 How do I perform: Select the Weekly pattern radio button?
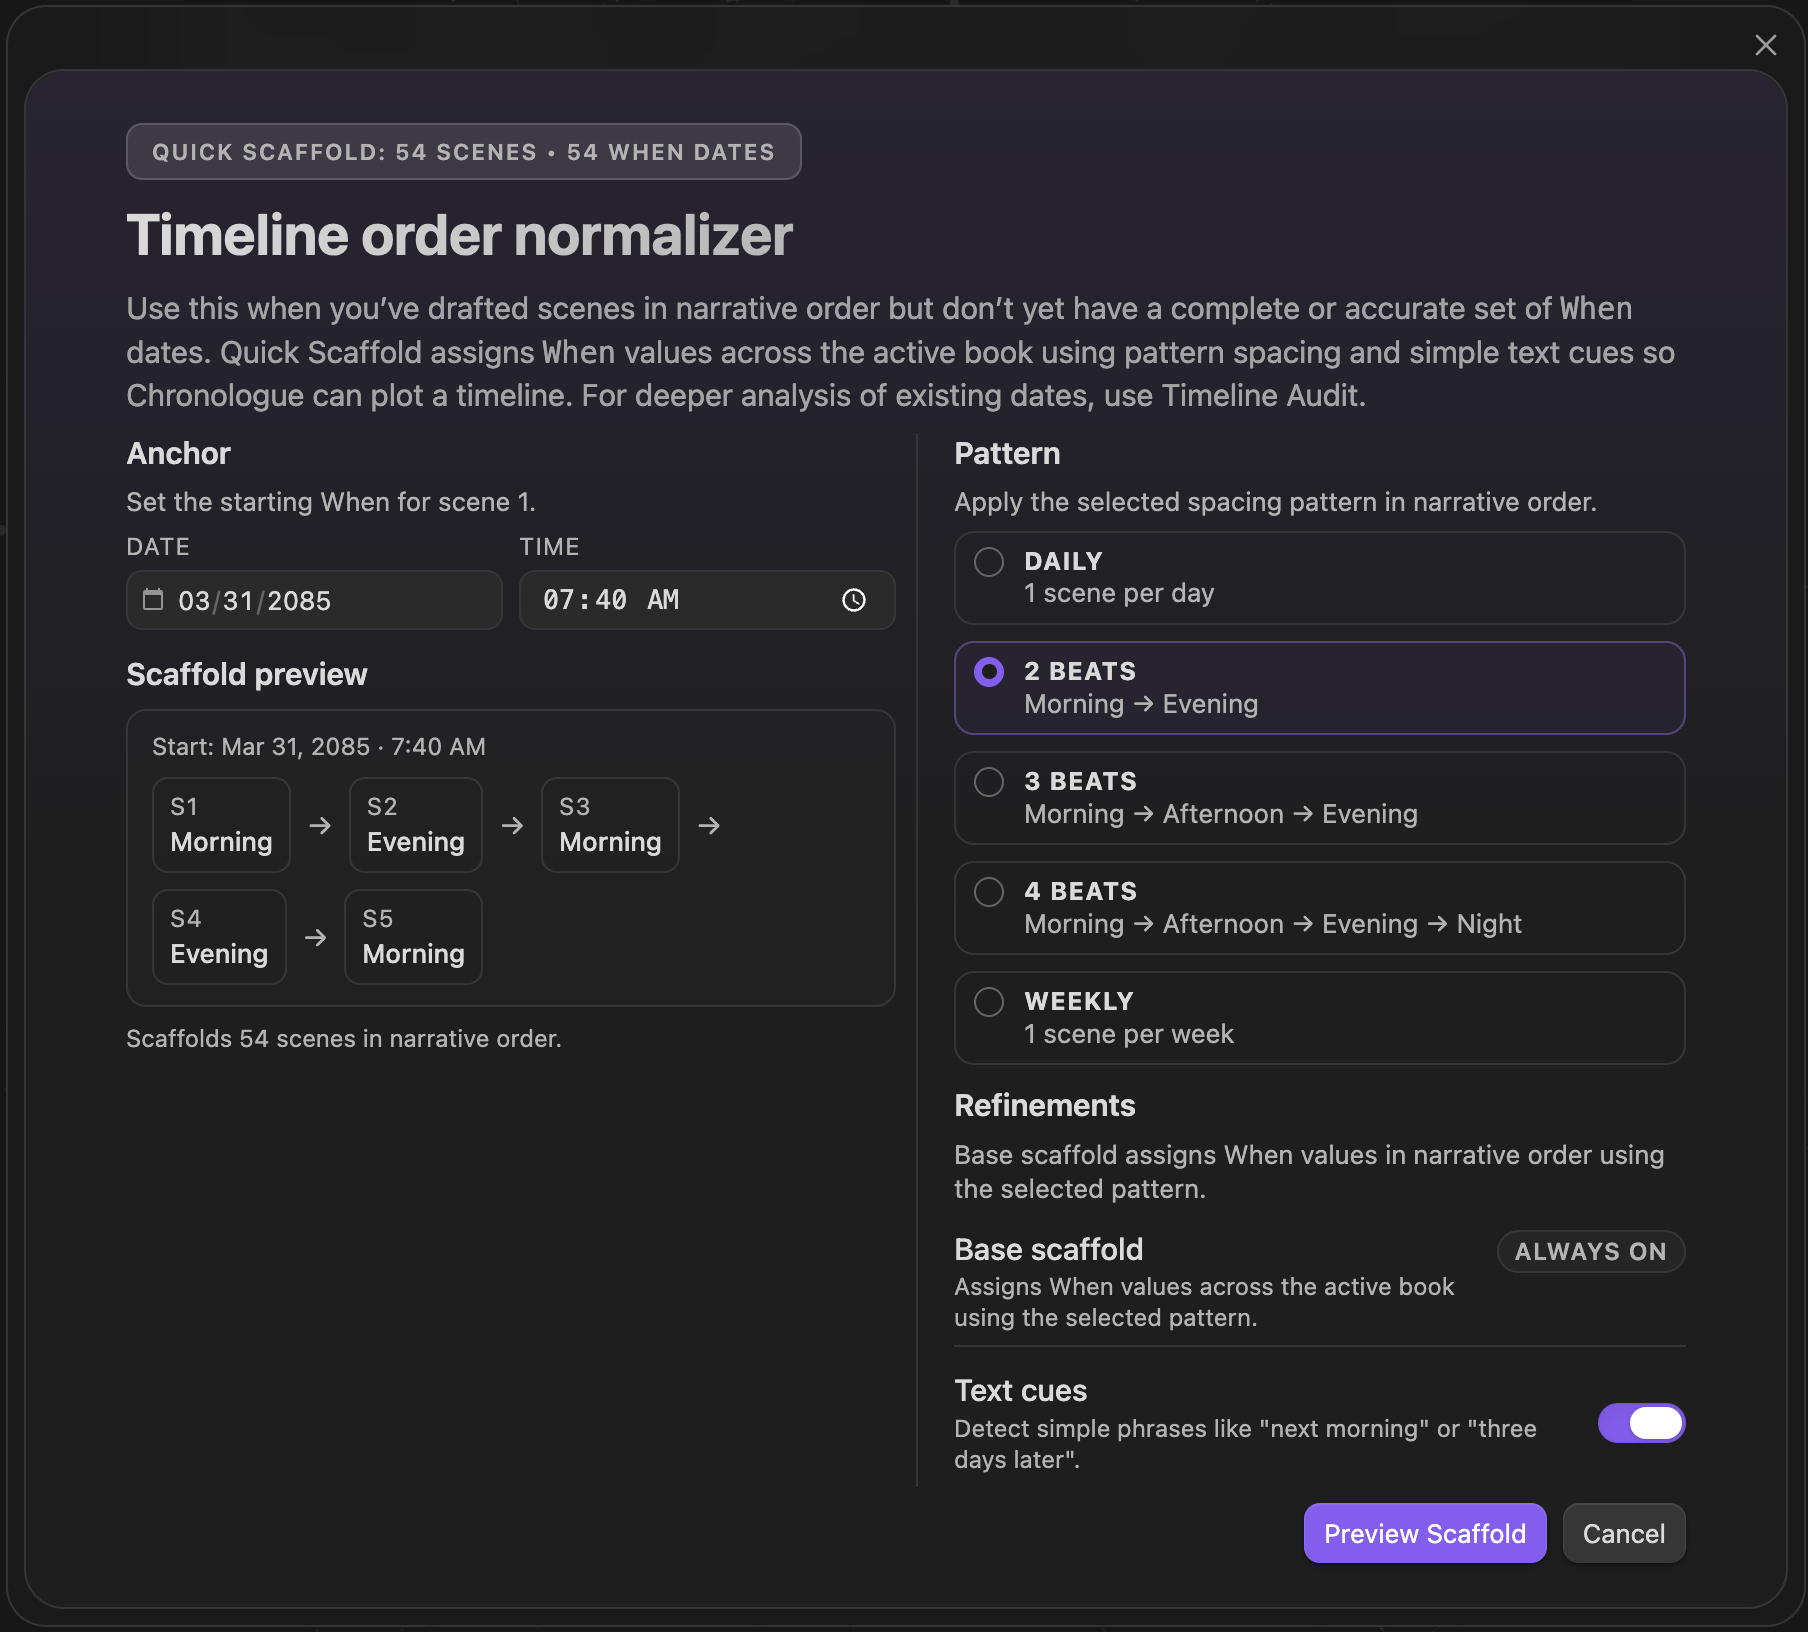click(x=989, y=1002)
